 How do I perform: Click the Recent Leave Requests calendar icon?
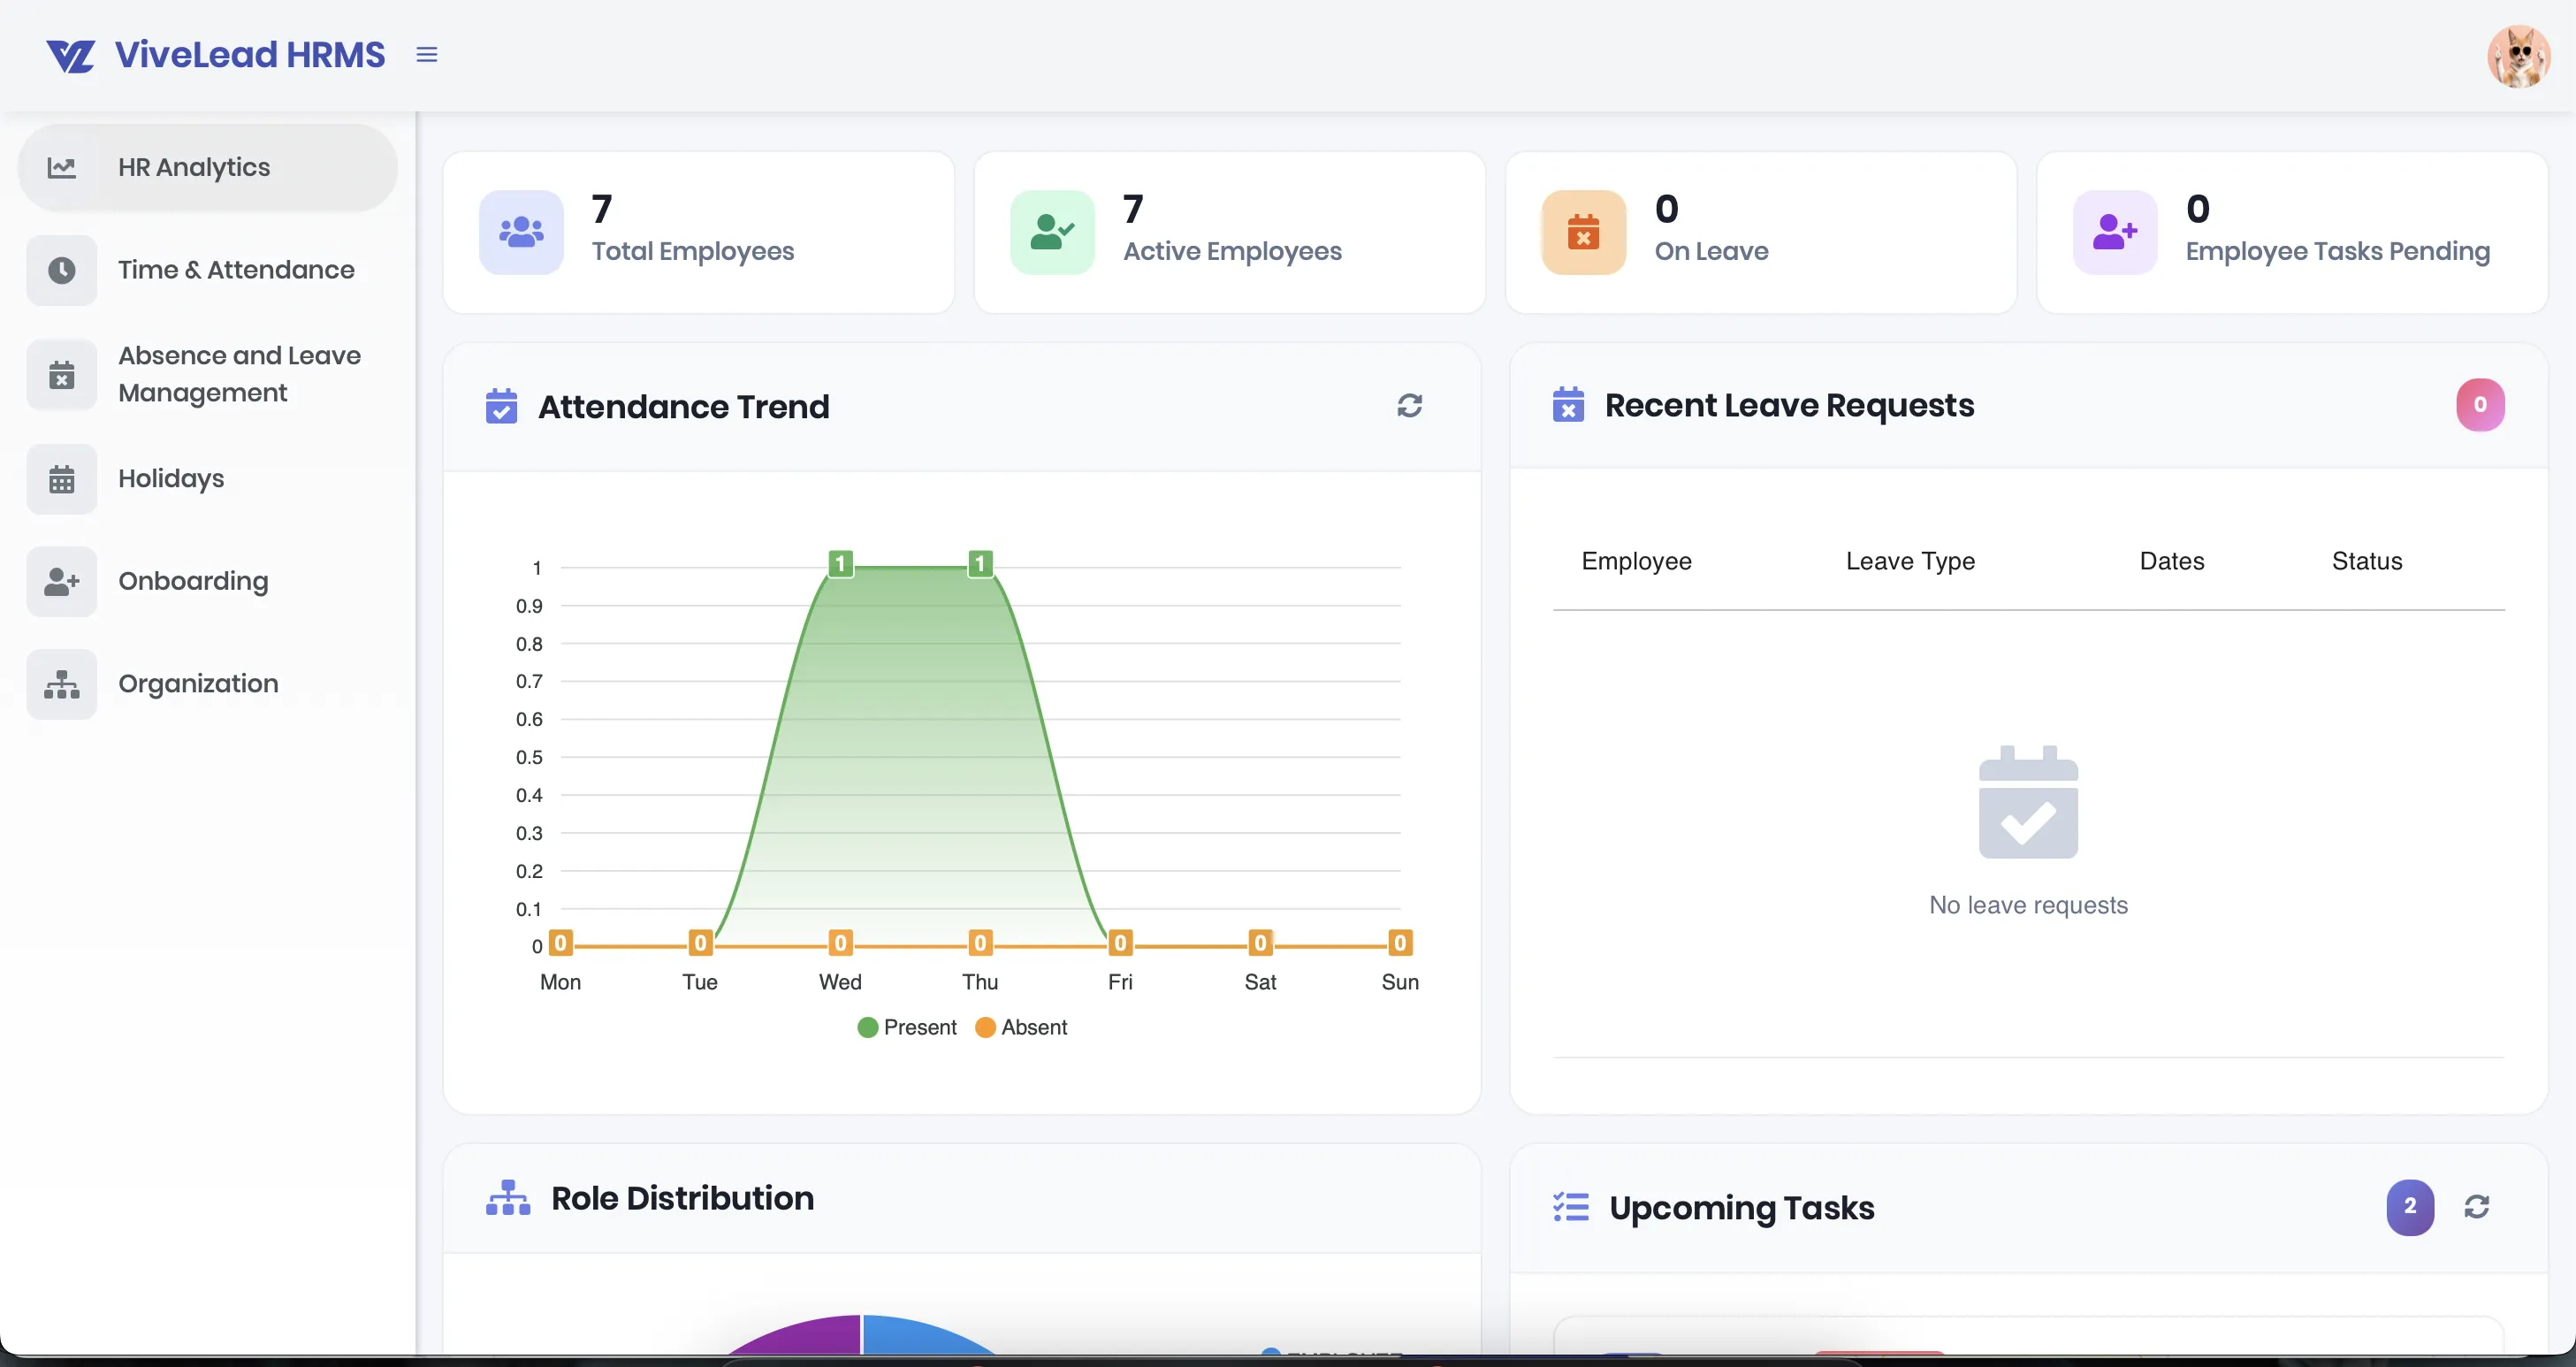tap(1568, 404)
